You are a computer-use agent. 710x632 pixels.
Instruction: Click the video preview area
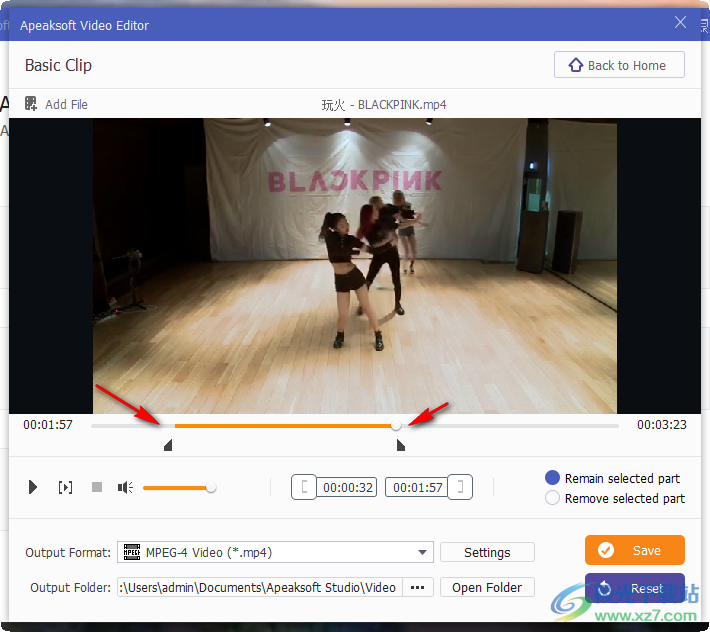[355, 266]
